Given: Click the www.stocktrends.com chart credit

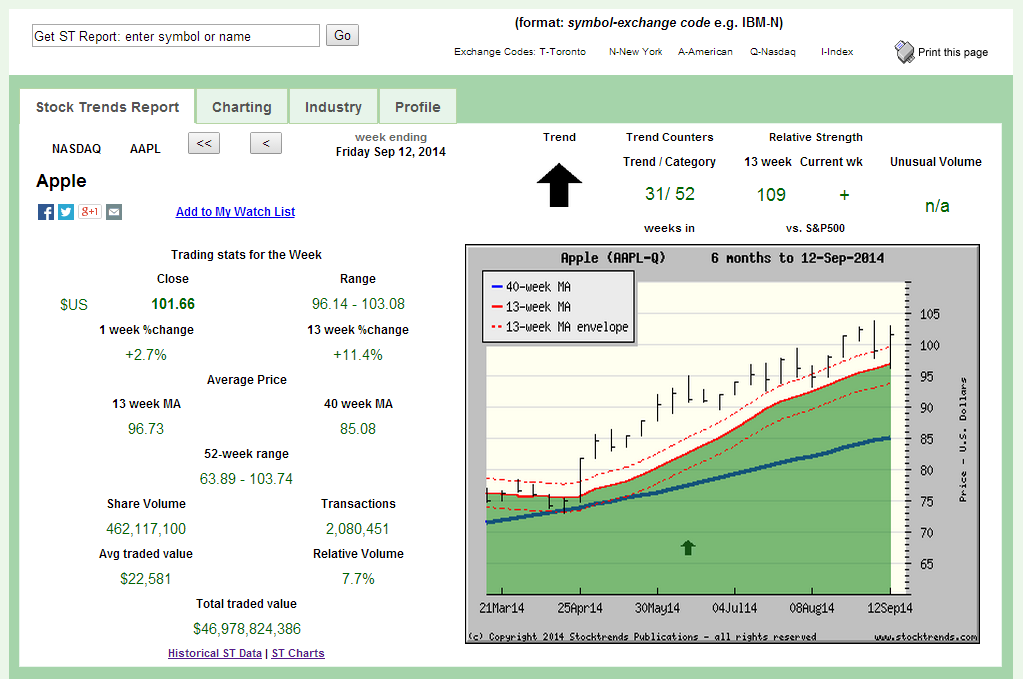Looking at the screenshot, I should click(925, 637).
